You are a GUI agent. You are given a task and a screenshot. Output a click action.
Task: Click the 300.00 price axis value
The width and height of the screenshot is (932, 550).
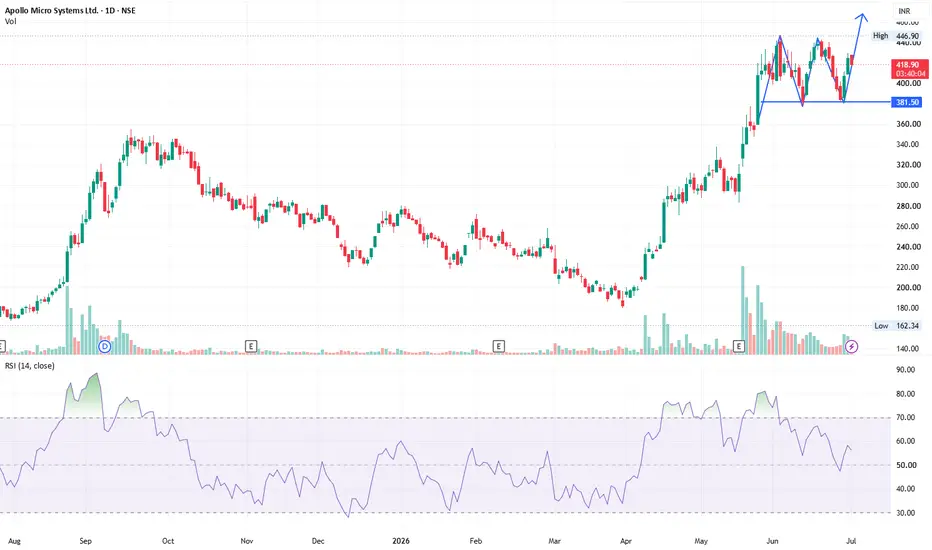(908, 185)
